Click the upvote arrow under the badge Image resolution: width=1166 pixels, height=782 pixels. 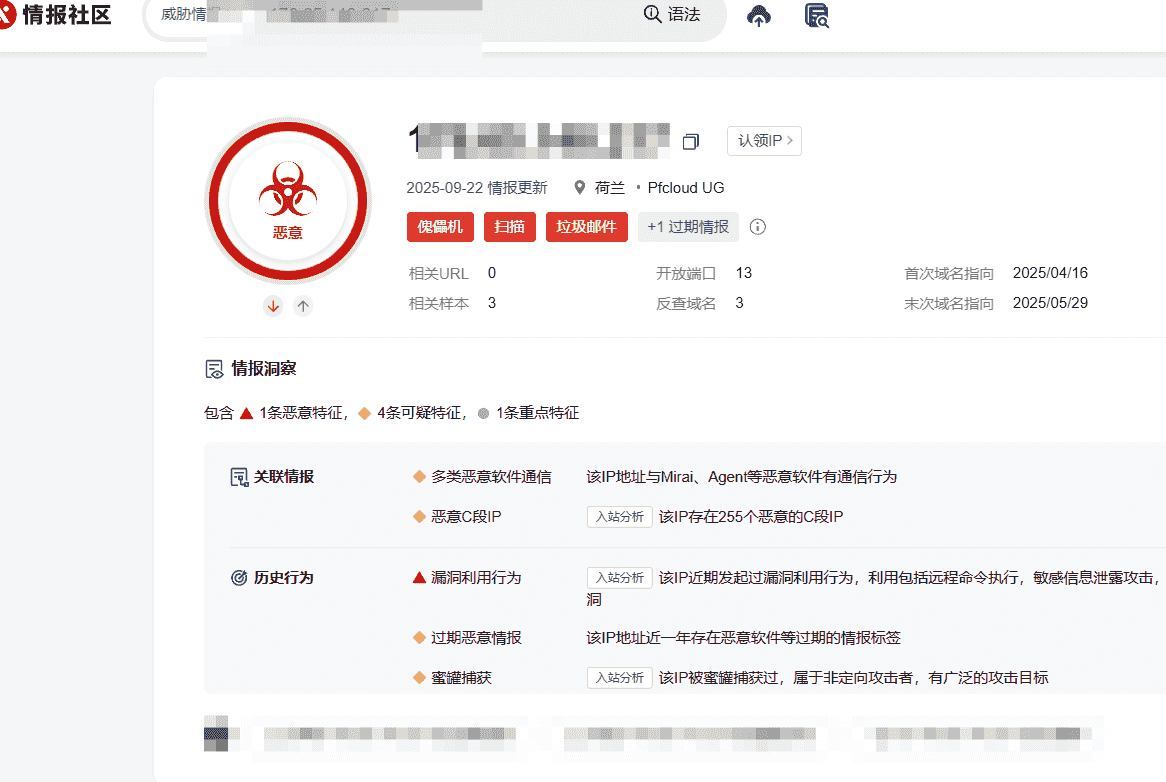coord(303,306)
